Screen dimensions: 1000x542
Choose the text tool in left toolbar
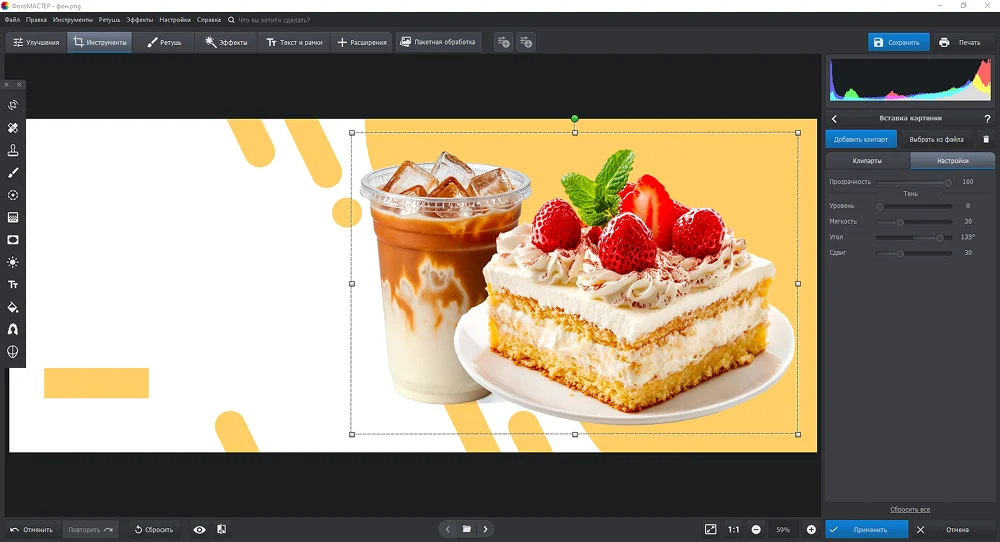pos(13,285)
